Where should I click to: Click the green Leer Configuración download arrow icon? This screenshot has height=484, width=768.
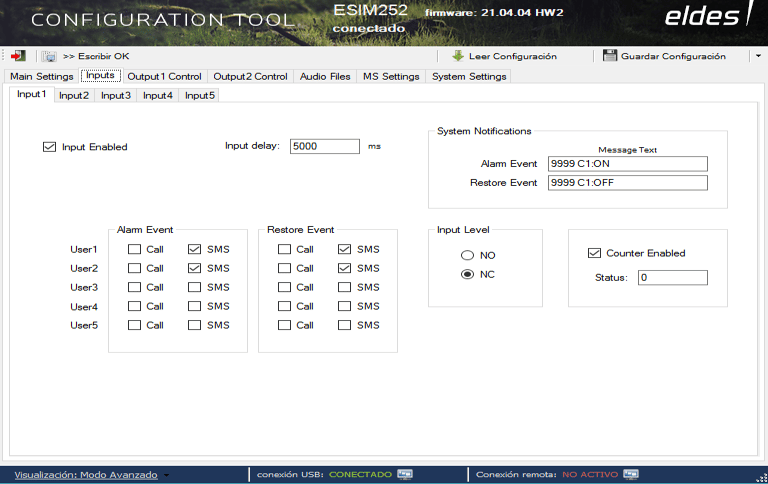tap(459, 56)
